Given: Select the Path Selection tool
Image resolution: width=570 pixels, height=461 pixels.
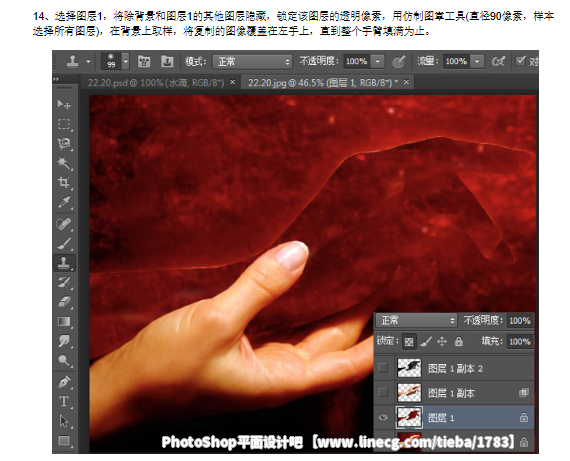Looking at the screenshot, I should [x=64, y=421].
